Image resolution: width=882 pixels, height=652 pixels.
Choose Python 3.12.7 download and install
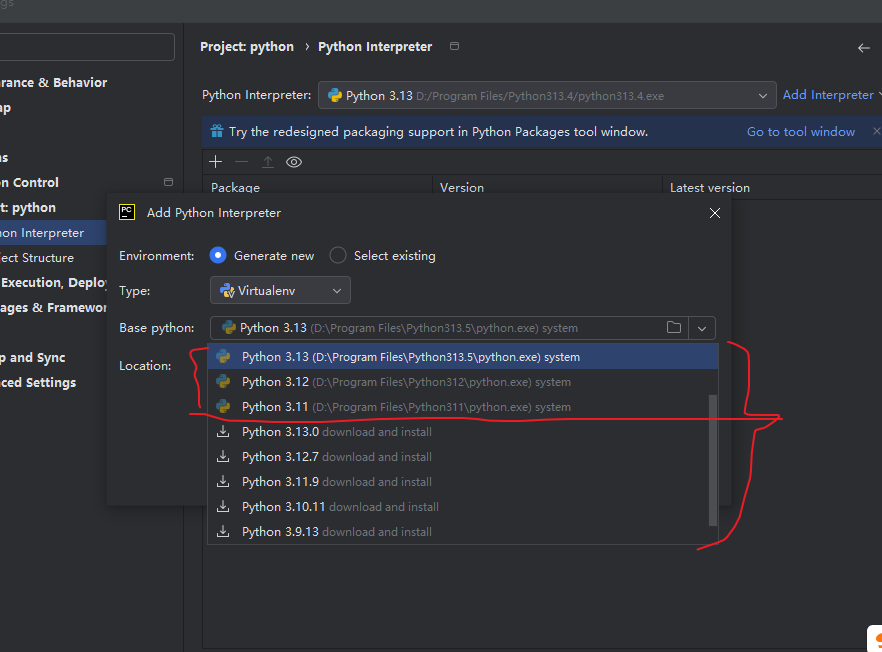point(458,456)
